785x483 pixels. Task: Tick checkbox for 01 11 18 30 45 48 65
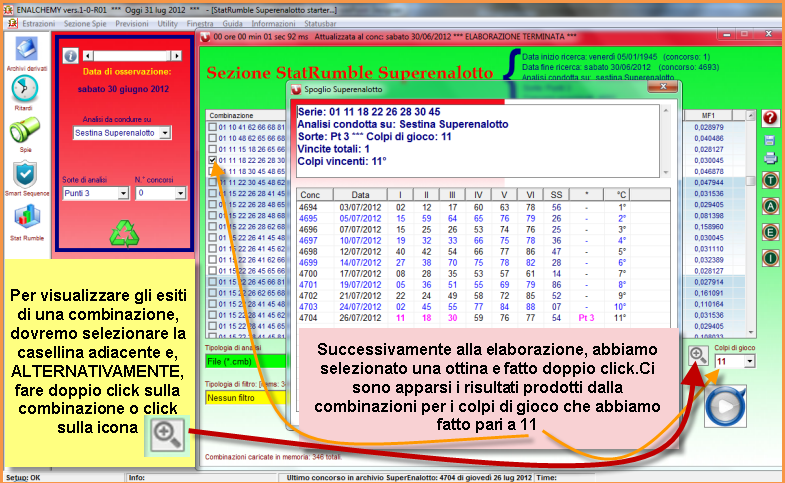[212, 171]
